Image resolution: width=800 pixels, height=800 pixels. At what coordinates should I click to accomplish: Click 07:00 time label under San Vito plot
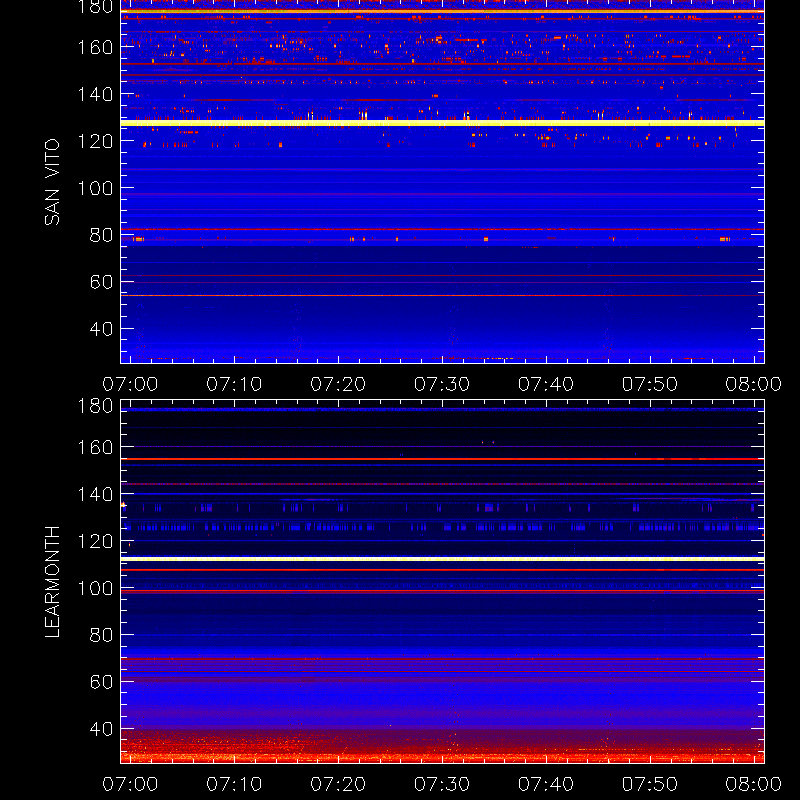click(x=130, y=384)
